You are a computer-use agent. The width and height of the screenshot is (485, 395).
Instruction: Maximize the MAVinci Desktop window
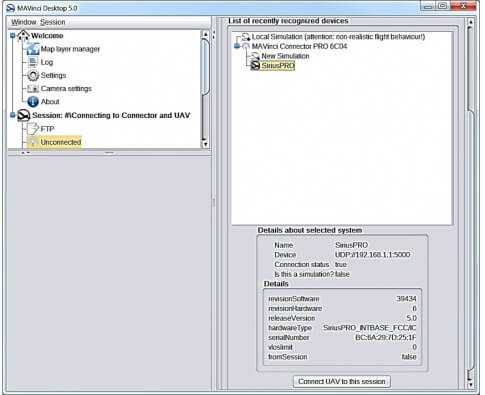pyautogui.click(x=443, y=6)
